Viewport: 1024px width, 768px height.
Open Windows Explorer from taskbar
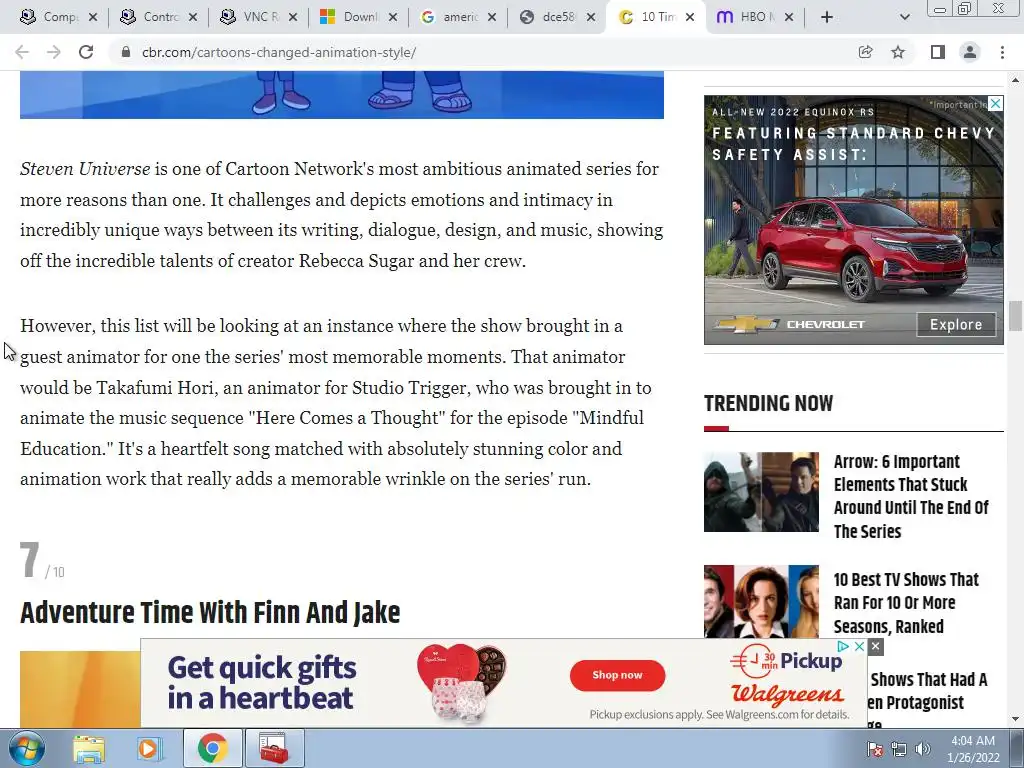(x=89, y=748)
